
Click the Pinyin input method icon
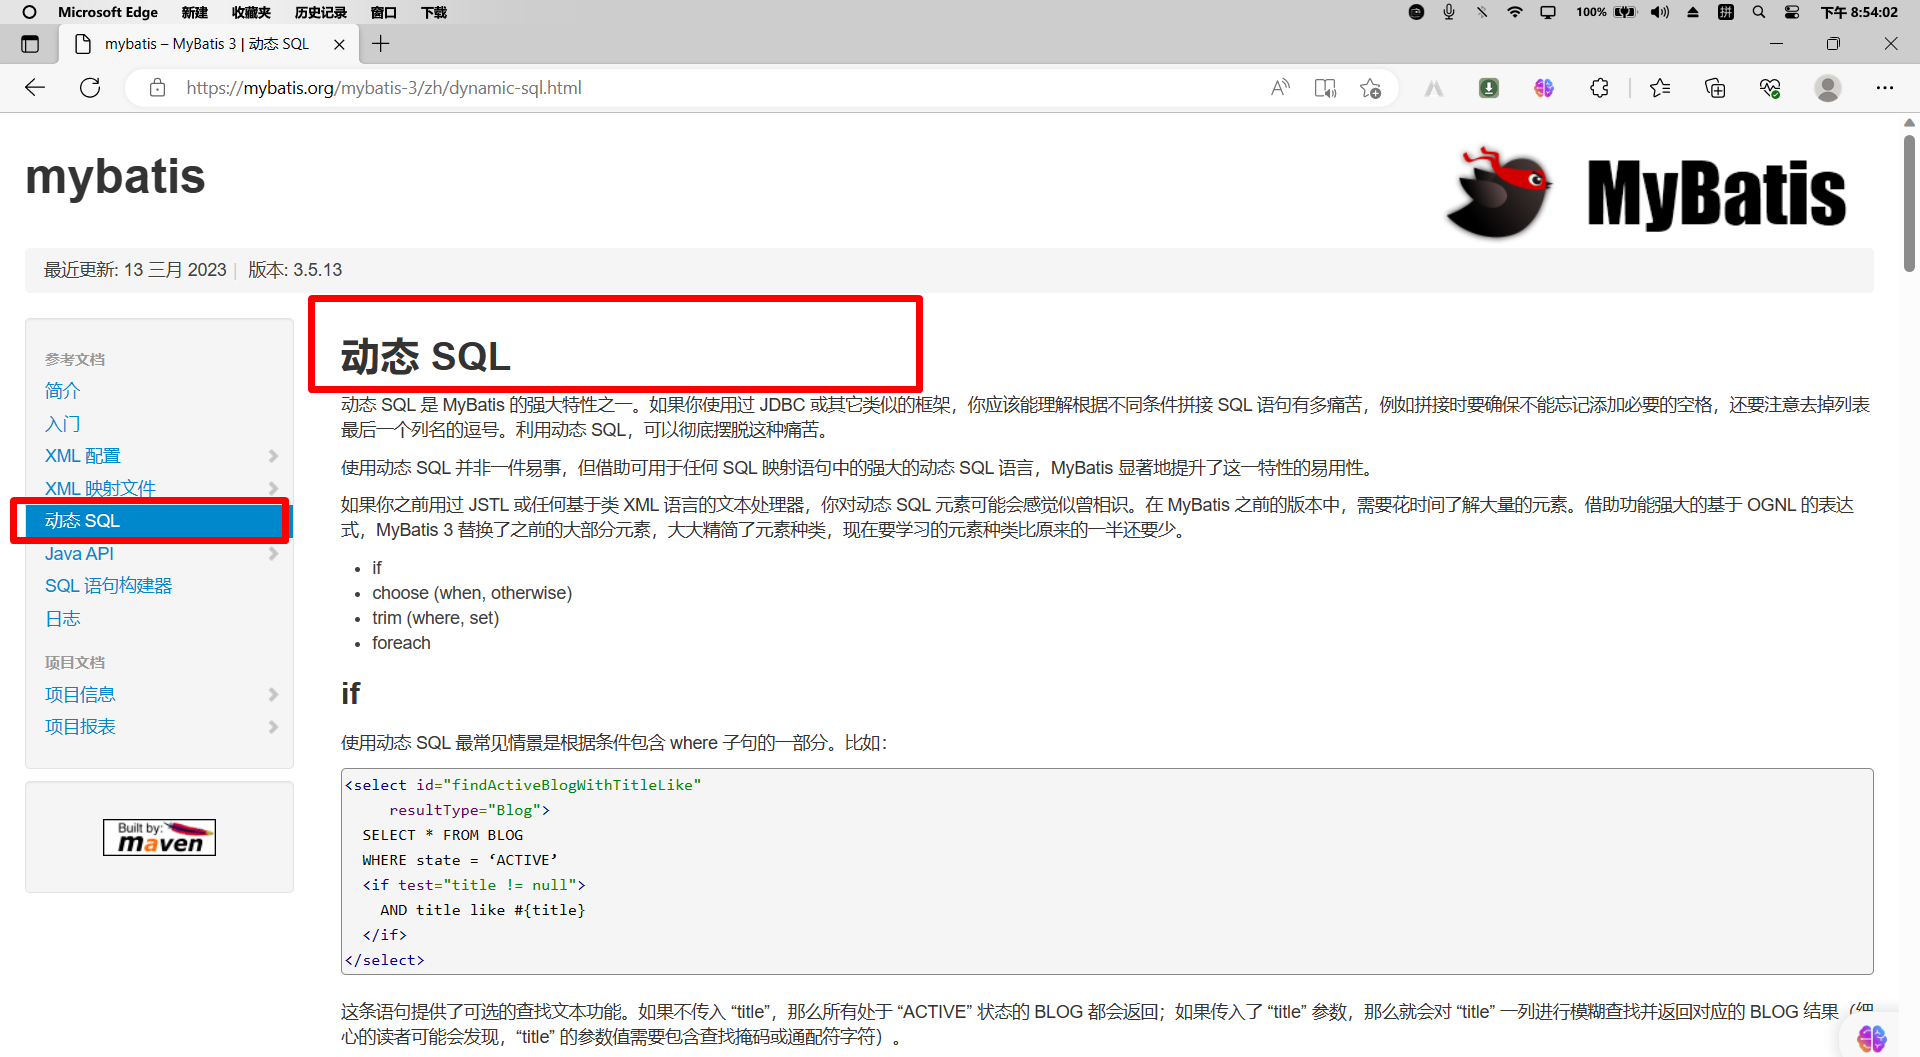coord(1726,12)
